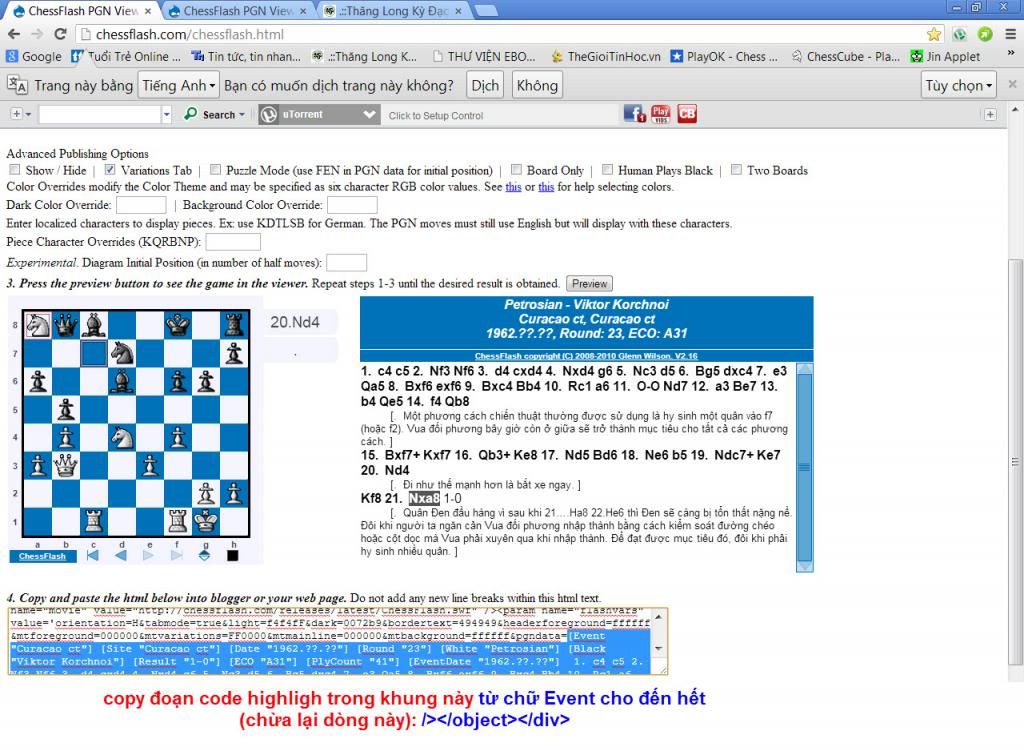Click the Diagram Initial Position field
This screenshot has width=1024, height=750.
(x=346, y=263)
